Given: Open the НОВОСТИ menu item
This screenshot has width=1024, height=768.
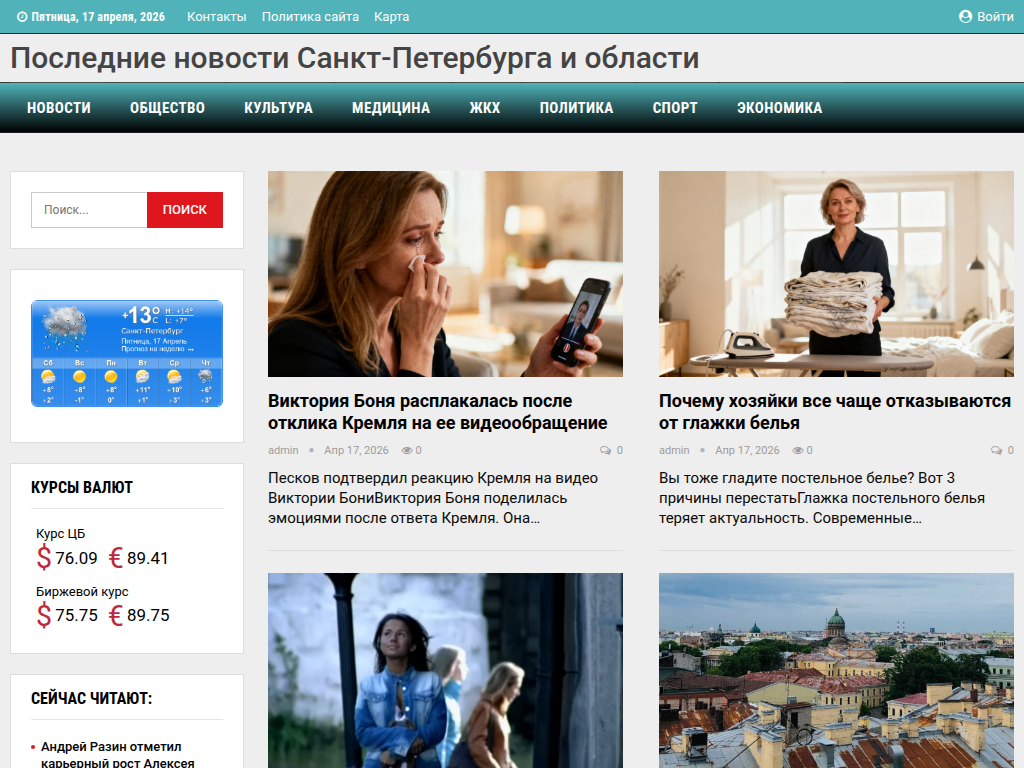Looking at the screenshot, I should tap(58, 107).
